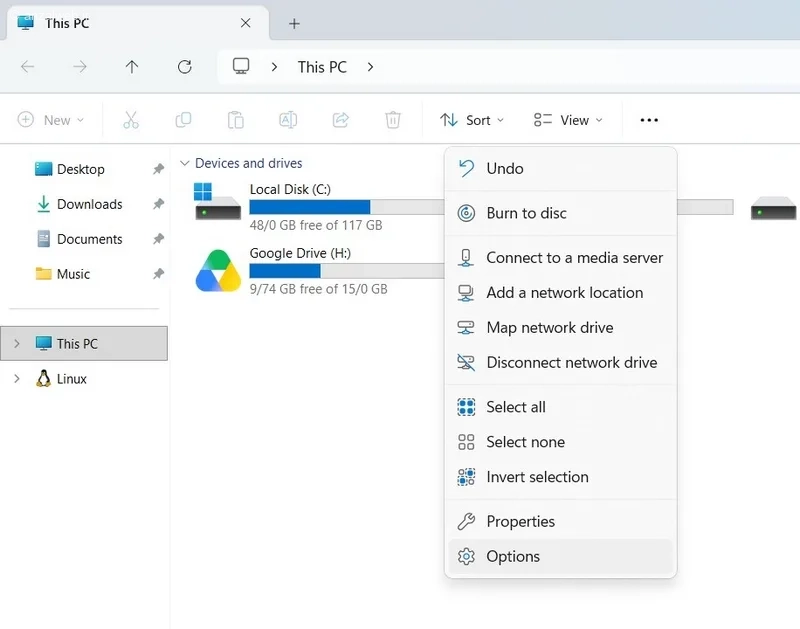
Task: Click This PC in the address bar
Action: (x=322, y=67)
